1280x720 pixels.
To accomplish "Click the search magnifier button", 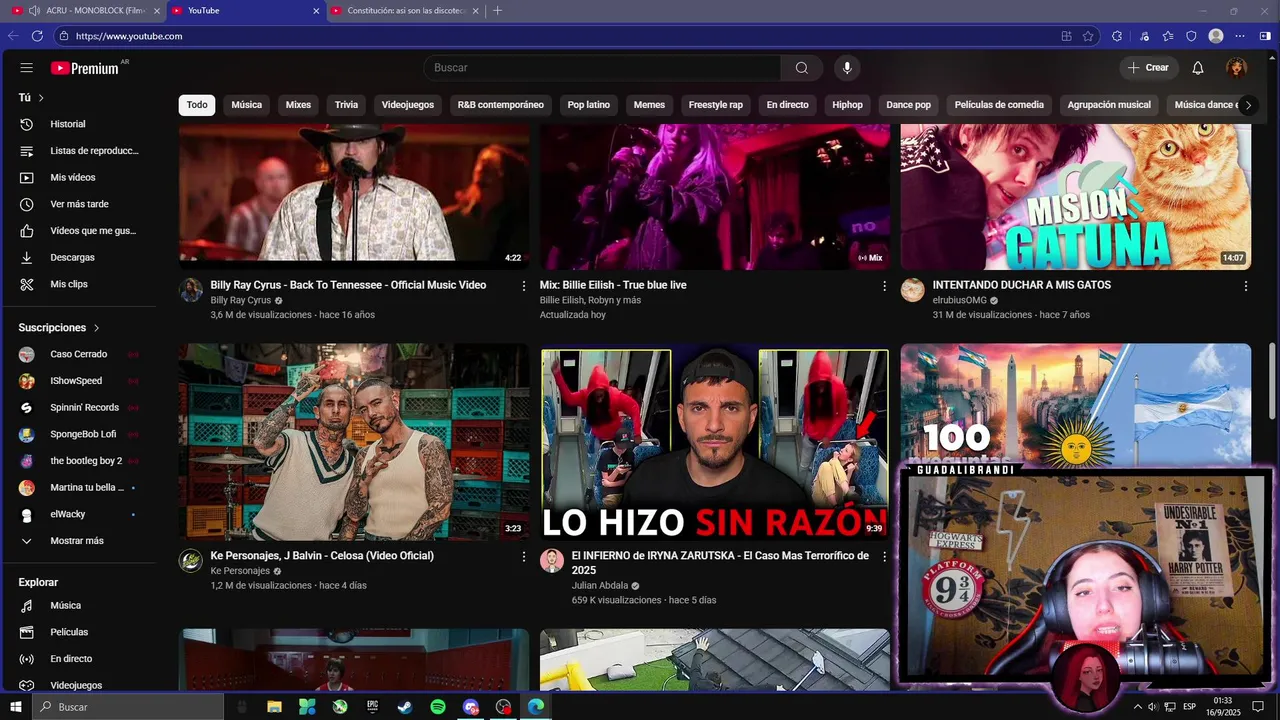I will [x=802, y=68].
